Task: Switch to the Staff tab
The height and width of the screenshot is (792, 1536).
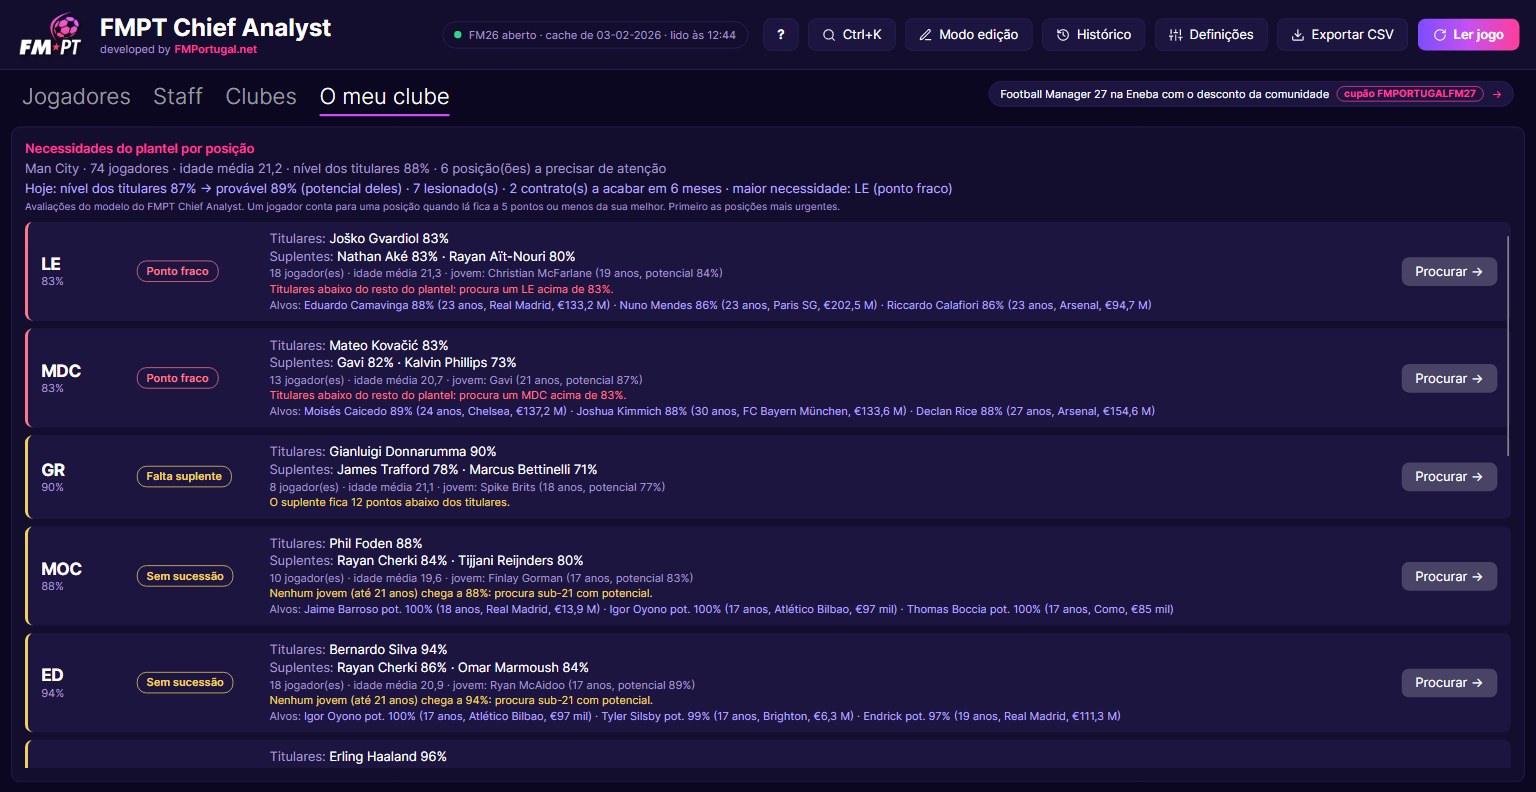Action: (178, 96)
